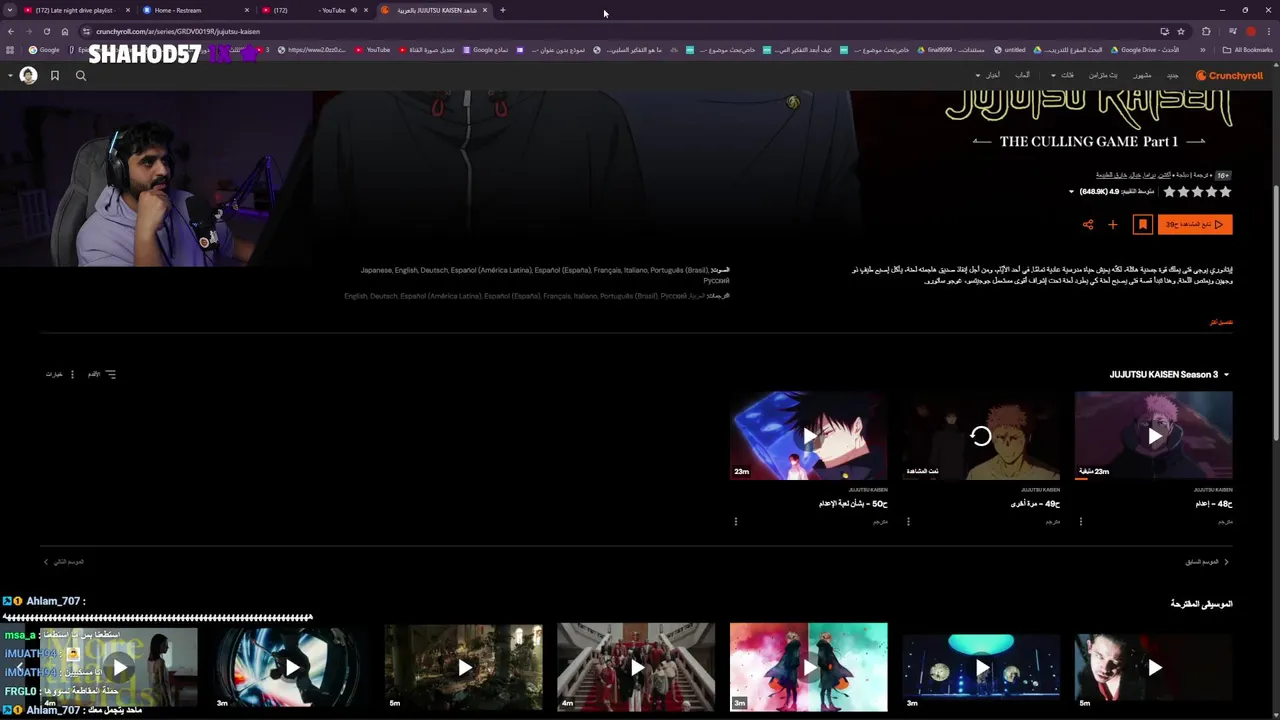The image size is (1280, 720).
Task: Click the Crunchyroll logo
Action: (1229, 76)
